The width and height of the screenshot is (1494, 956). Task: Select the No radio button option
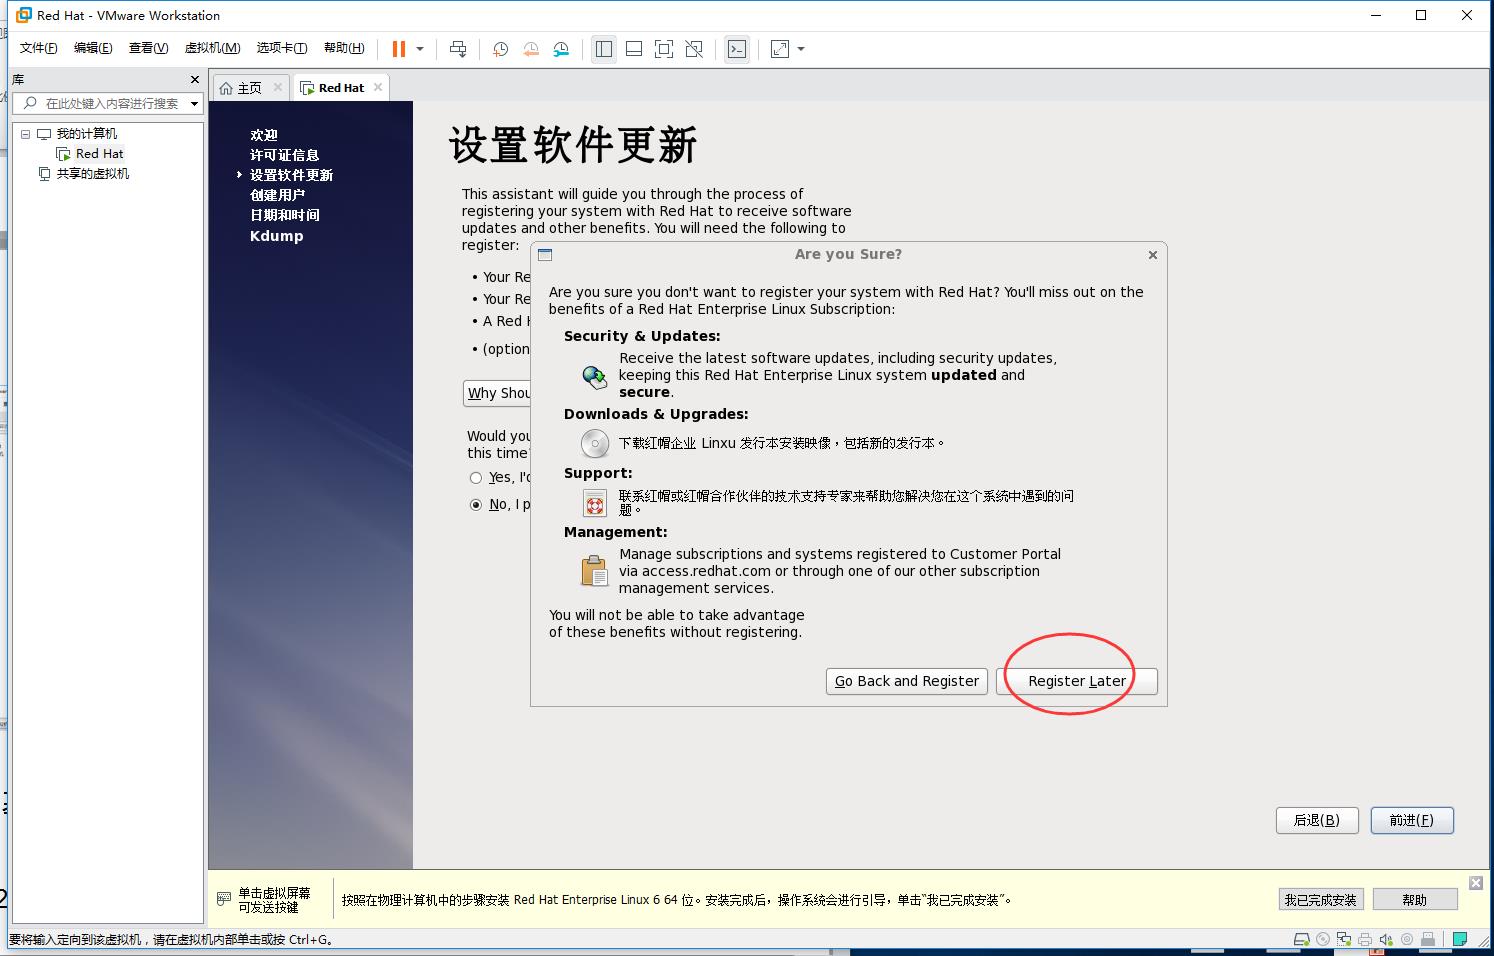point(476,505)
